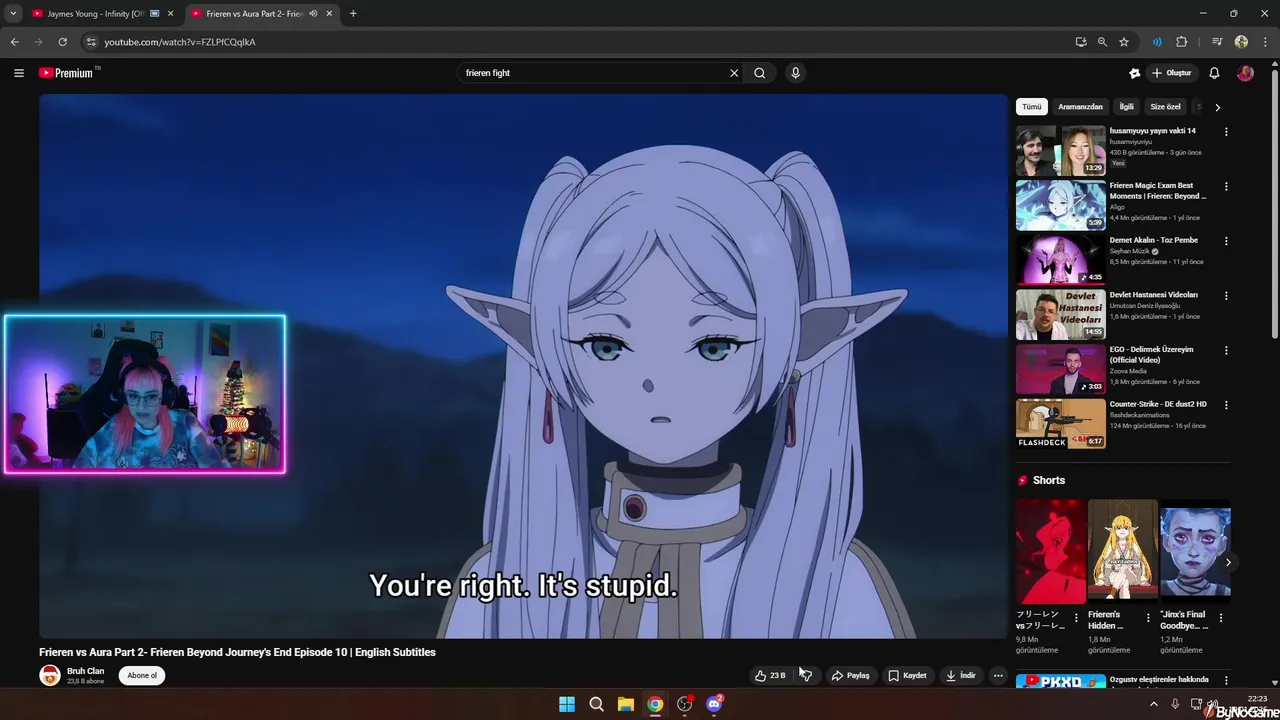Screen dimensions: 1280x720
Task: Open the Chrome profile avatar
Action: pos(1241,42)
